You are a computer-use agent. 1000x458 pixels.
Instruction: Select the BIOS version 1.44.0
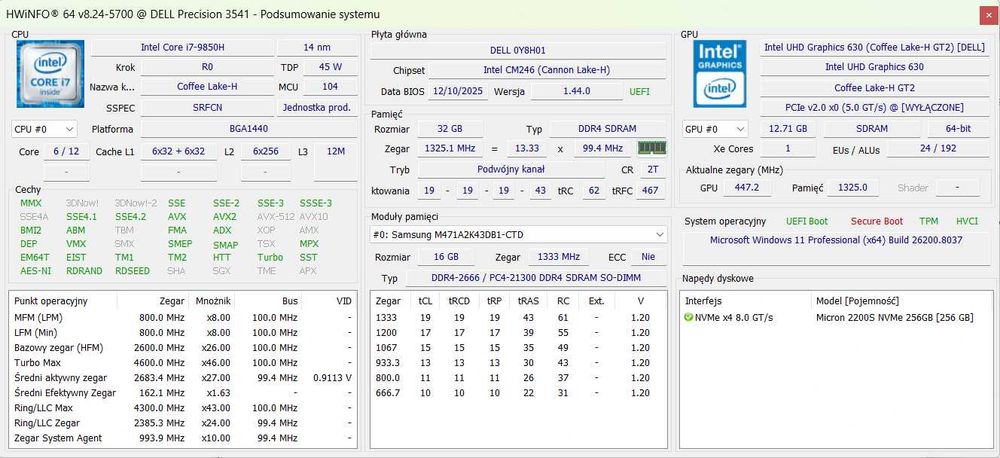point(577,91)
